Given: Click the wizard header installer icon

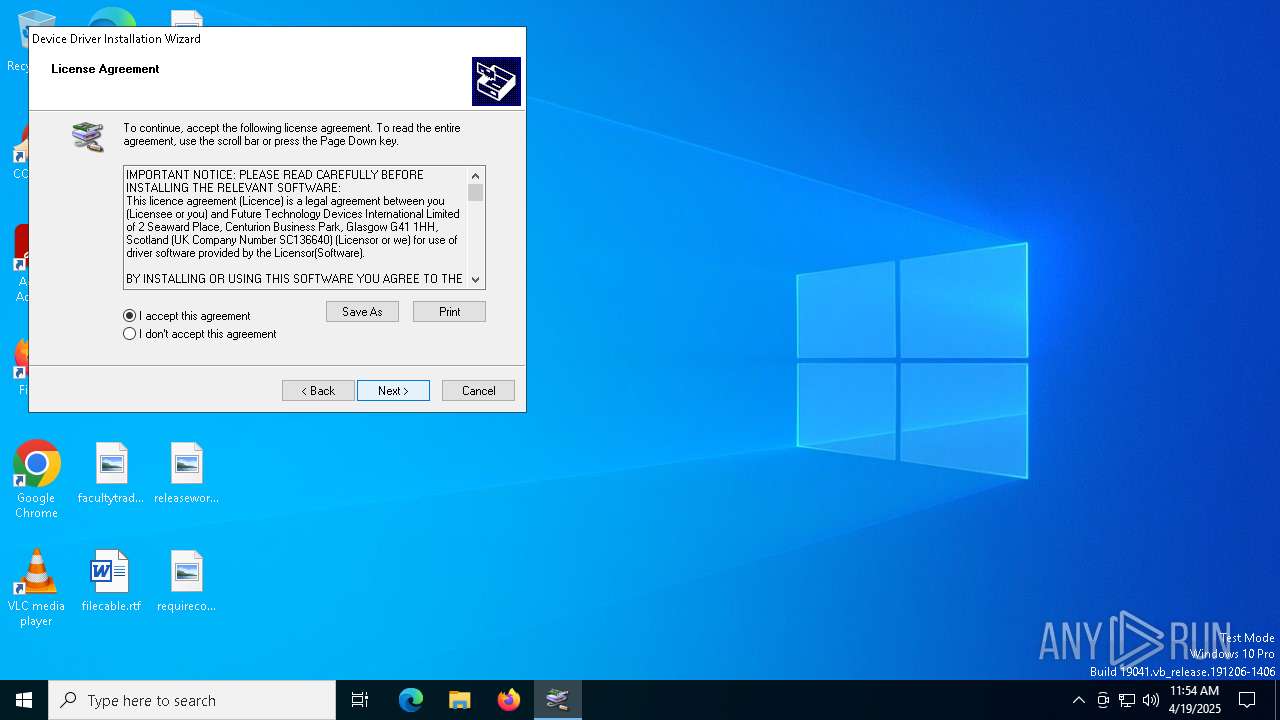Looking at the screenshot, I should 496,81.
